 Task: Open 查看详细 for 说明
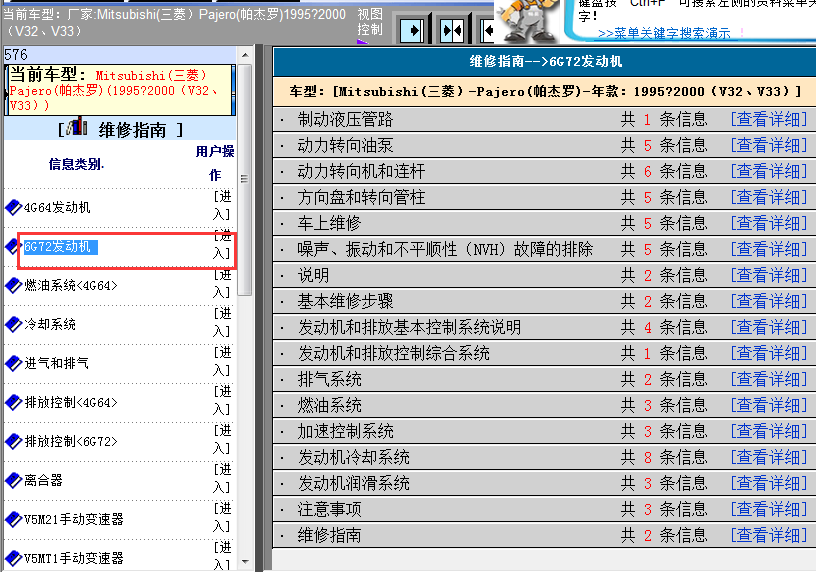[x=769, y=275]
